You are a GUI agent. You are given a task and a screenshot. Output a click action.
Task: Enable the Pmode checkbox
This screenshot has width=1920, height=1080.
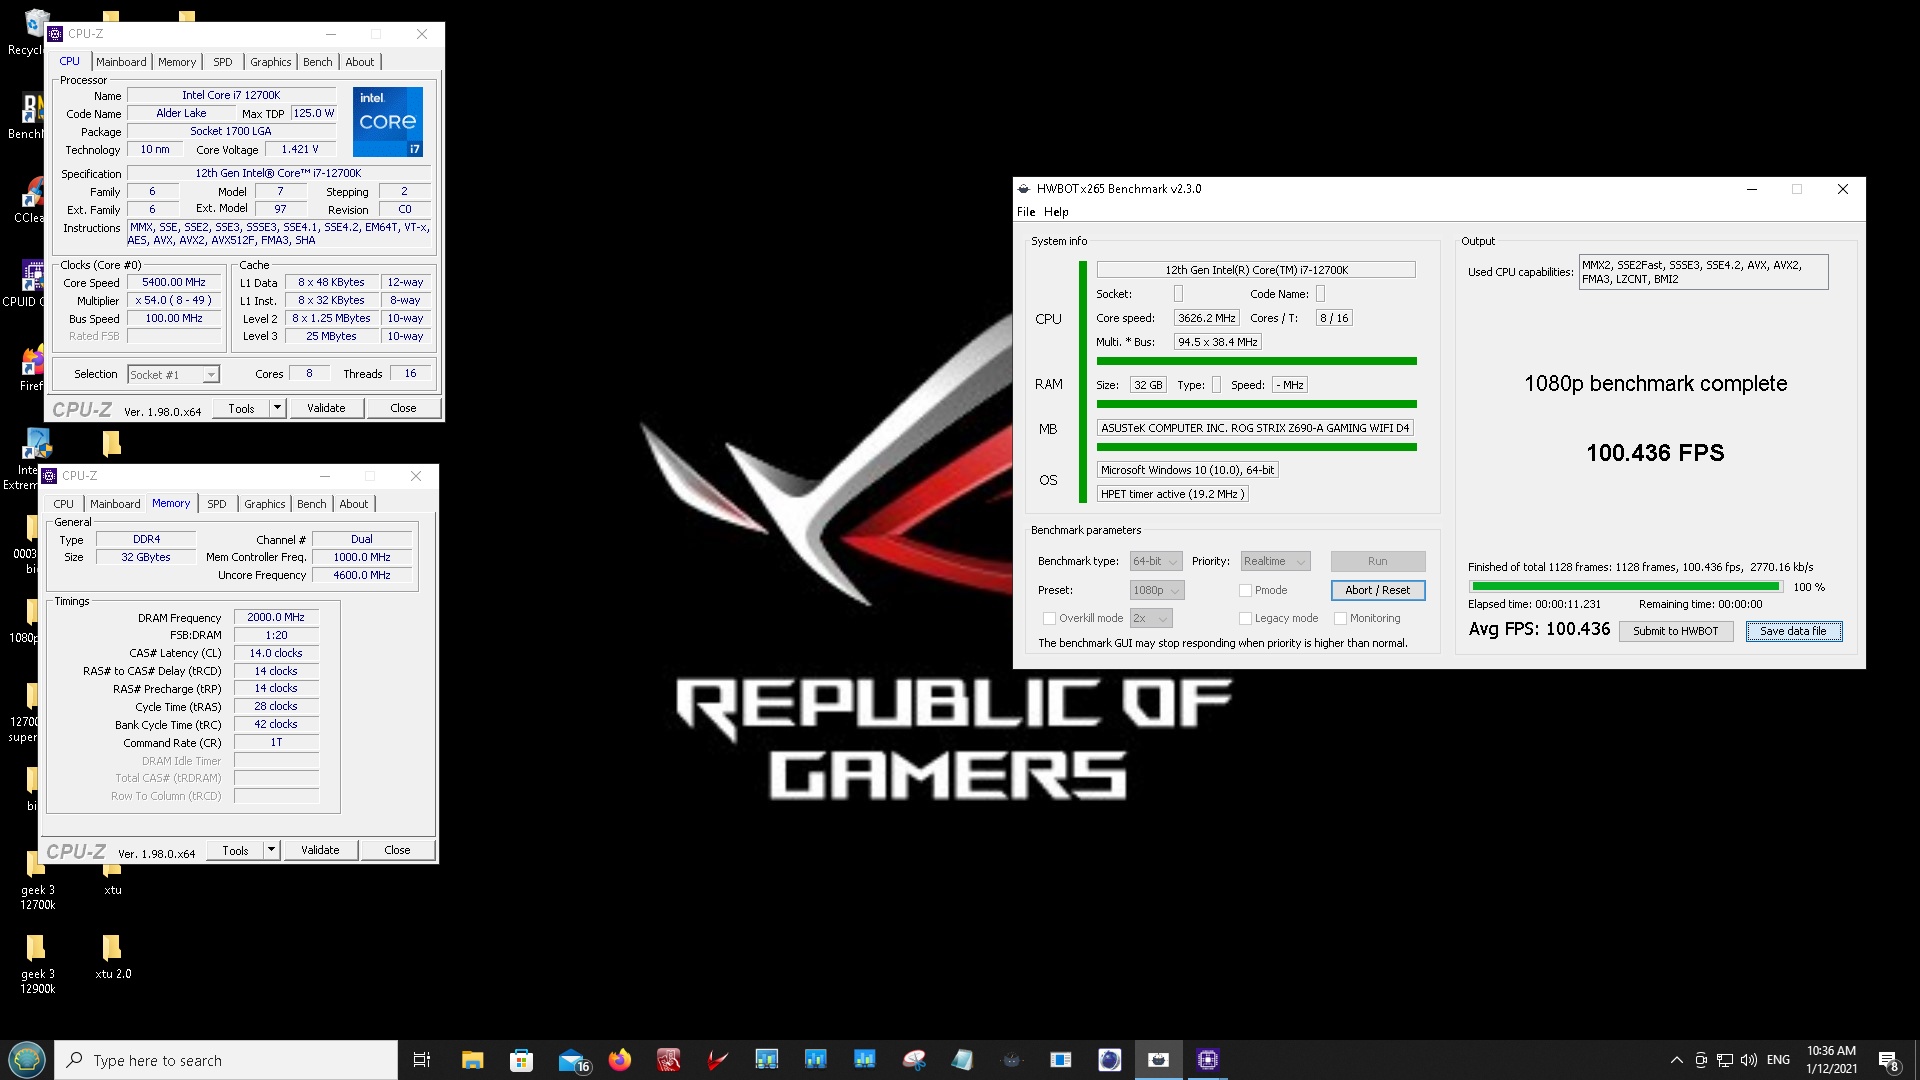1245,590
